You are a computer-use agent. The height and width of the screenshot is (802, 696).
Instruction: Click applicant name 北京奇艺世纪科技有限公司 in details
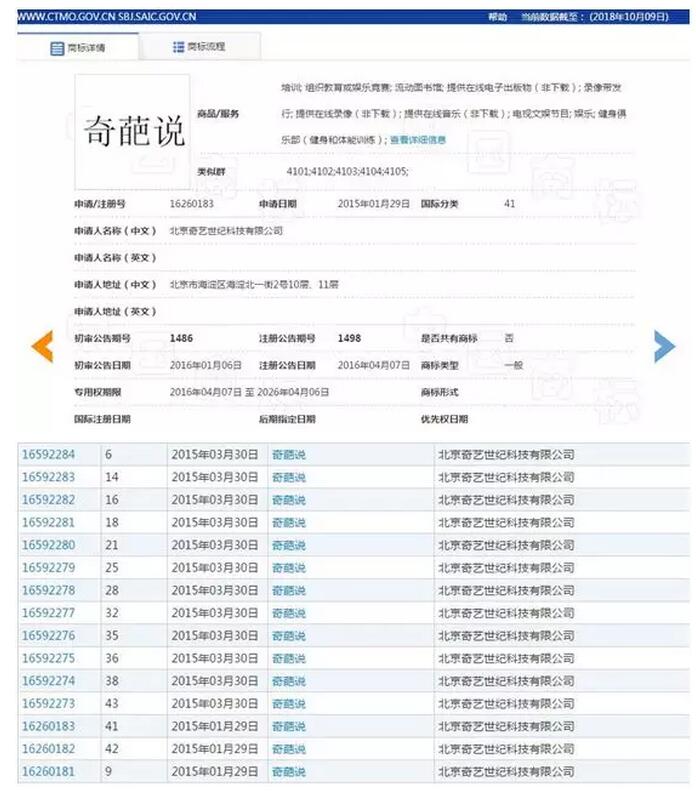pyautogui.click(x=226, y=231)
